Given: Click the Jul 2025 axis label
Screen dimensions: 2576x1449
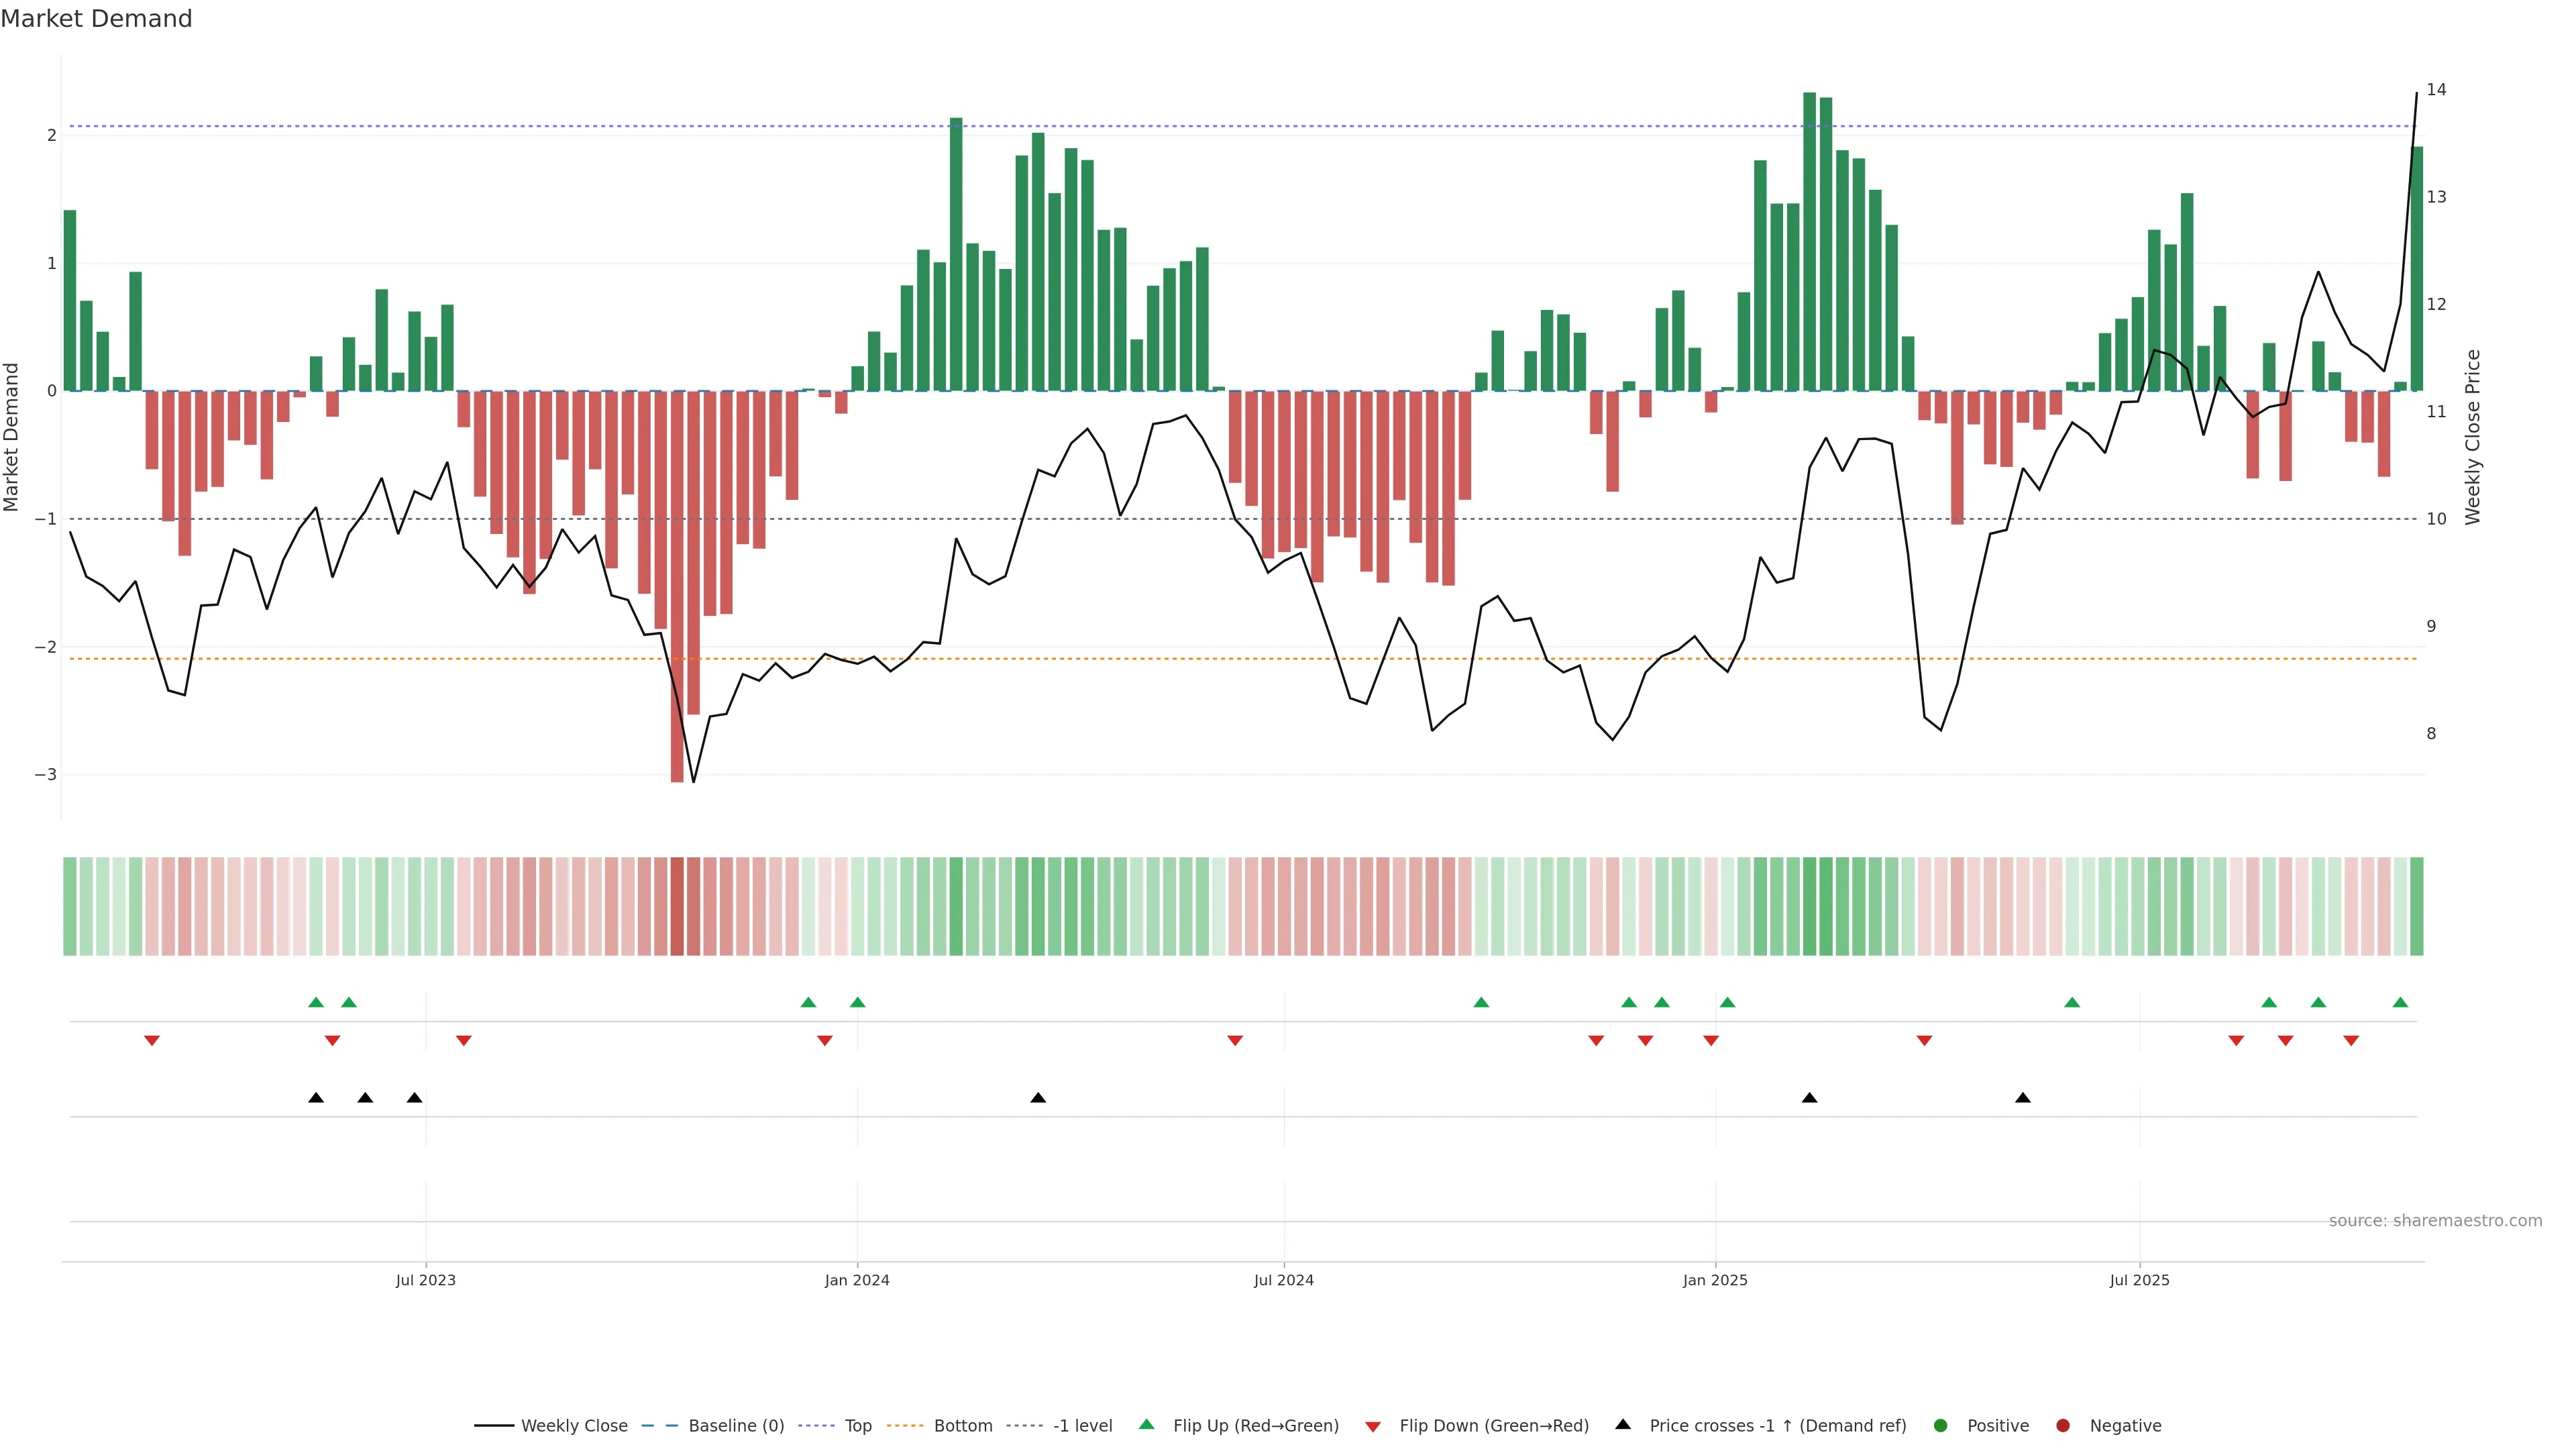Looking at the screenshot, I should (2139, 1281).
